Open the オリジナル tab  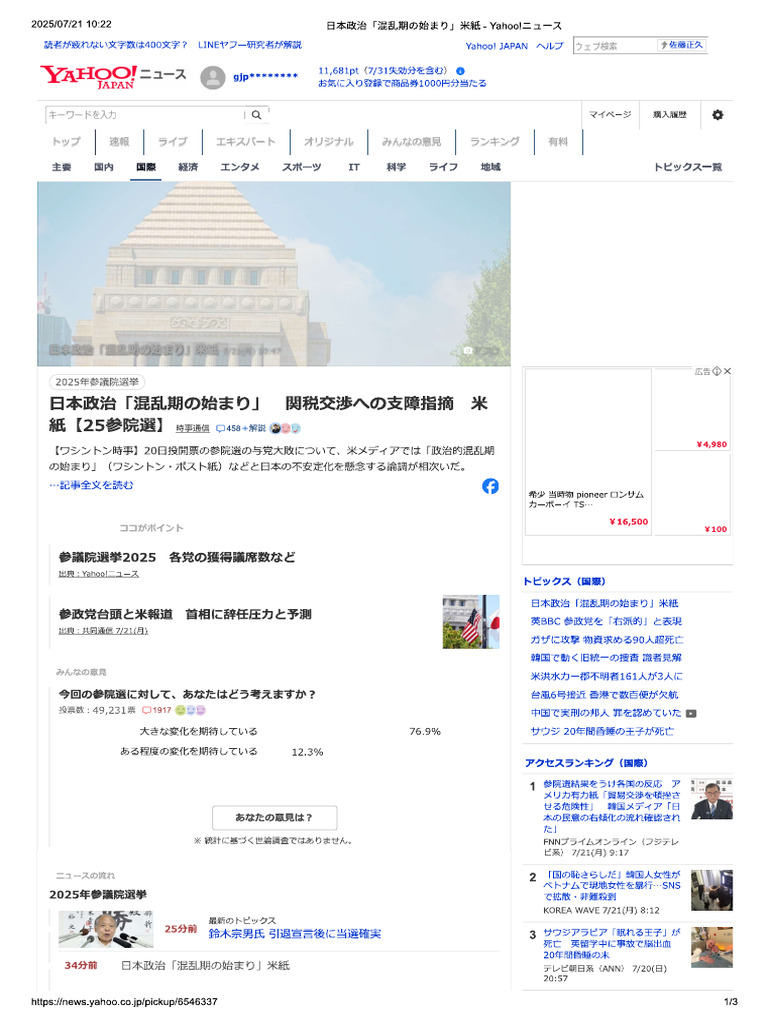(328, 142)
